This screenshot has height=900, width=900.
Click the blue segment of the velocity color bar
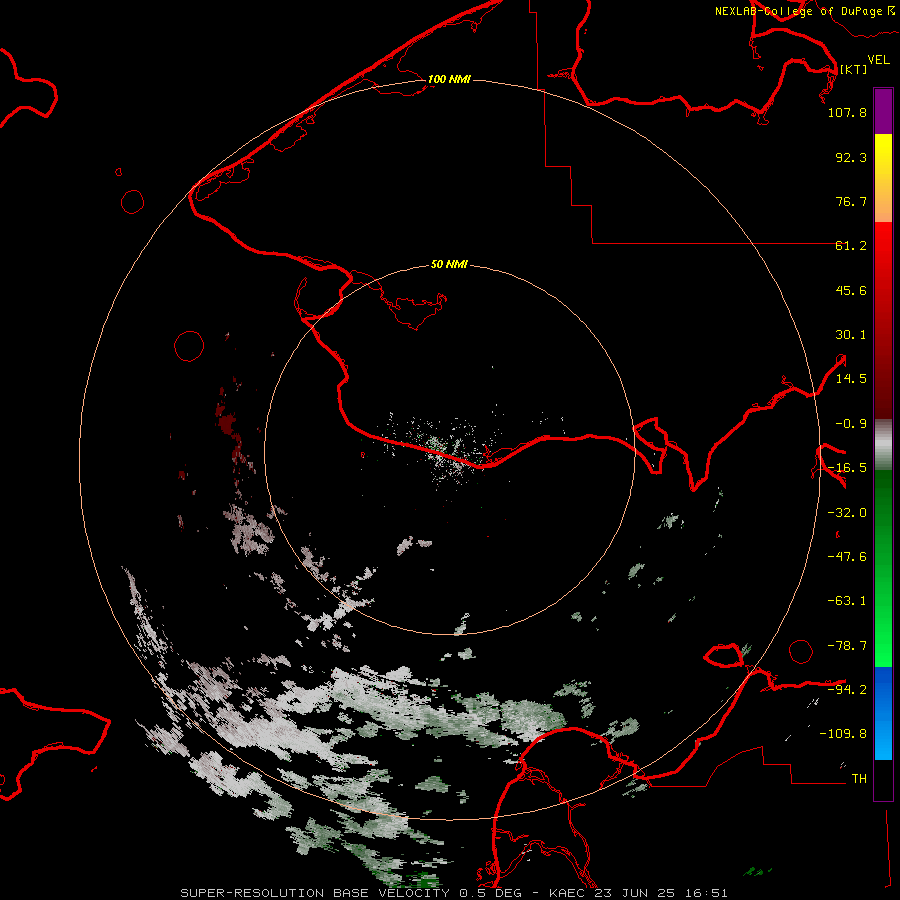883,713
